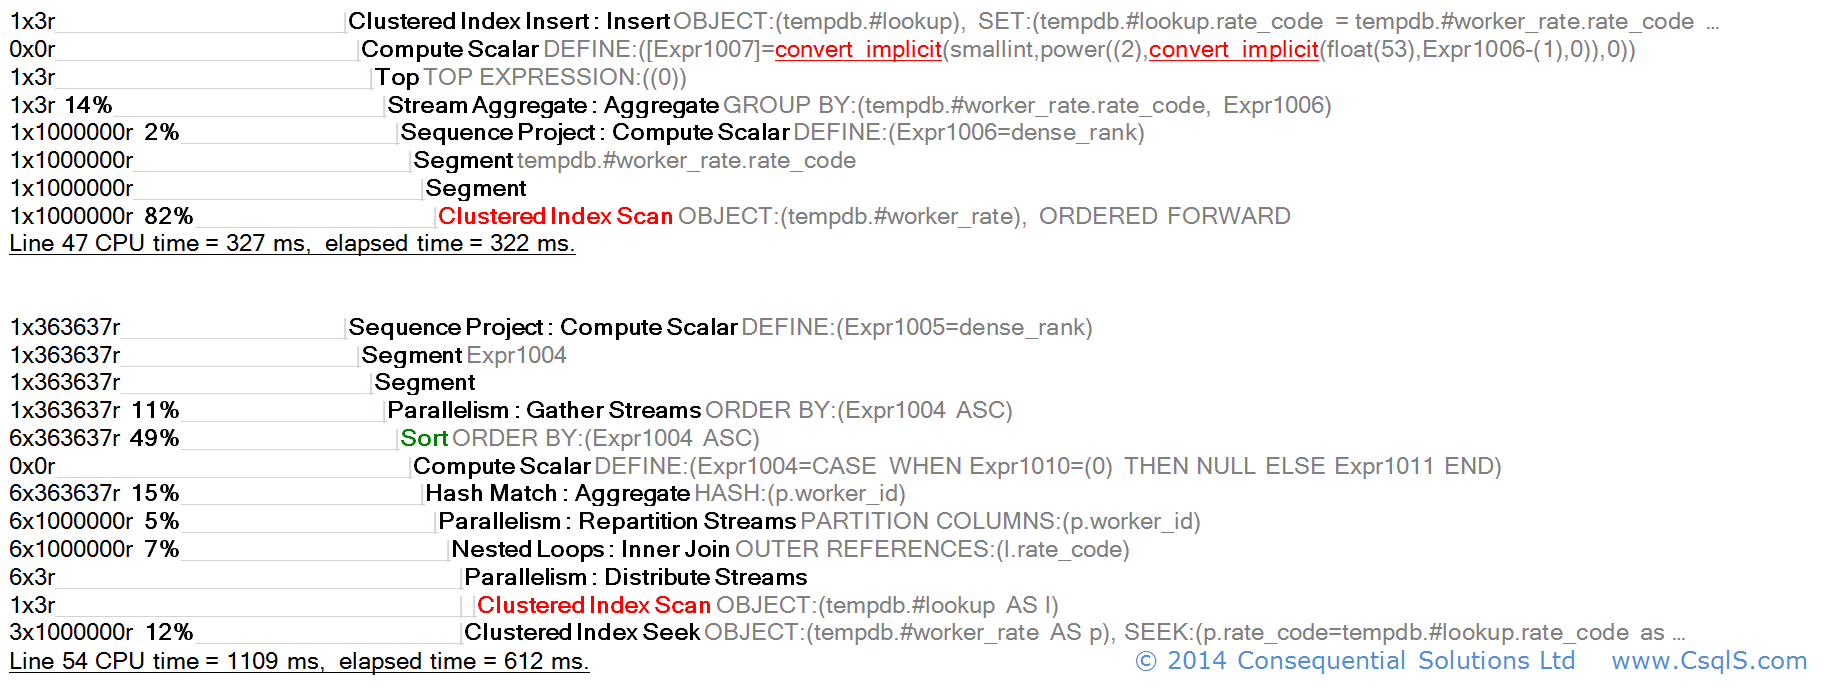Click the red Clustered Index Scan on #worker_rate
The image size is (1825, 687).
point(555,216)
